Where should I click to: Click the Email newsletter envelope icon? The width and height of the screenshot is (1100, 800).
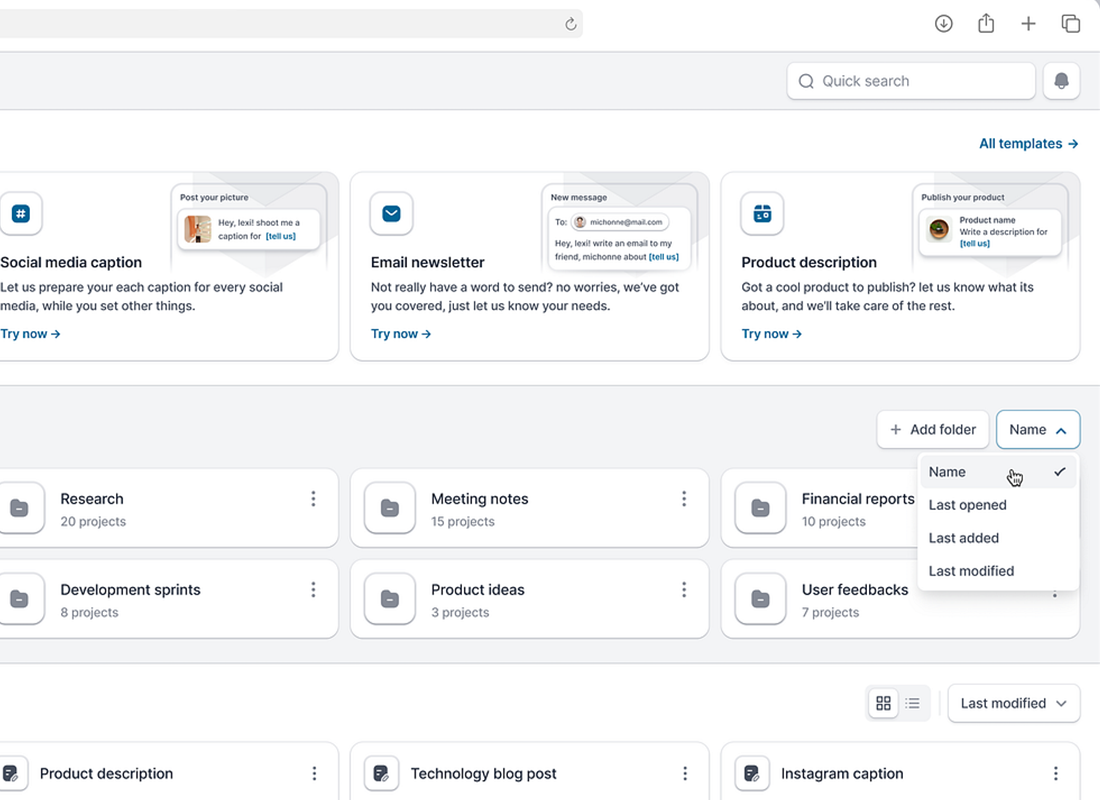(x=391, y=213)
